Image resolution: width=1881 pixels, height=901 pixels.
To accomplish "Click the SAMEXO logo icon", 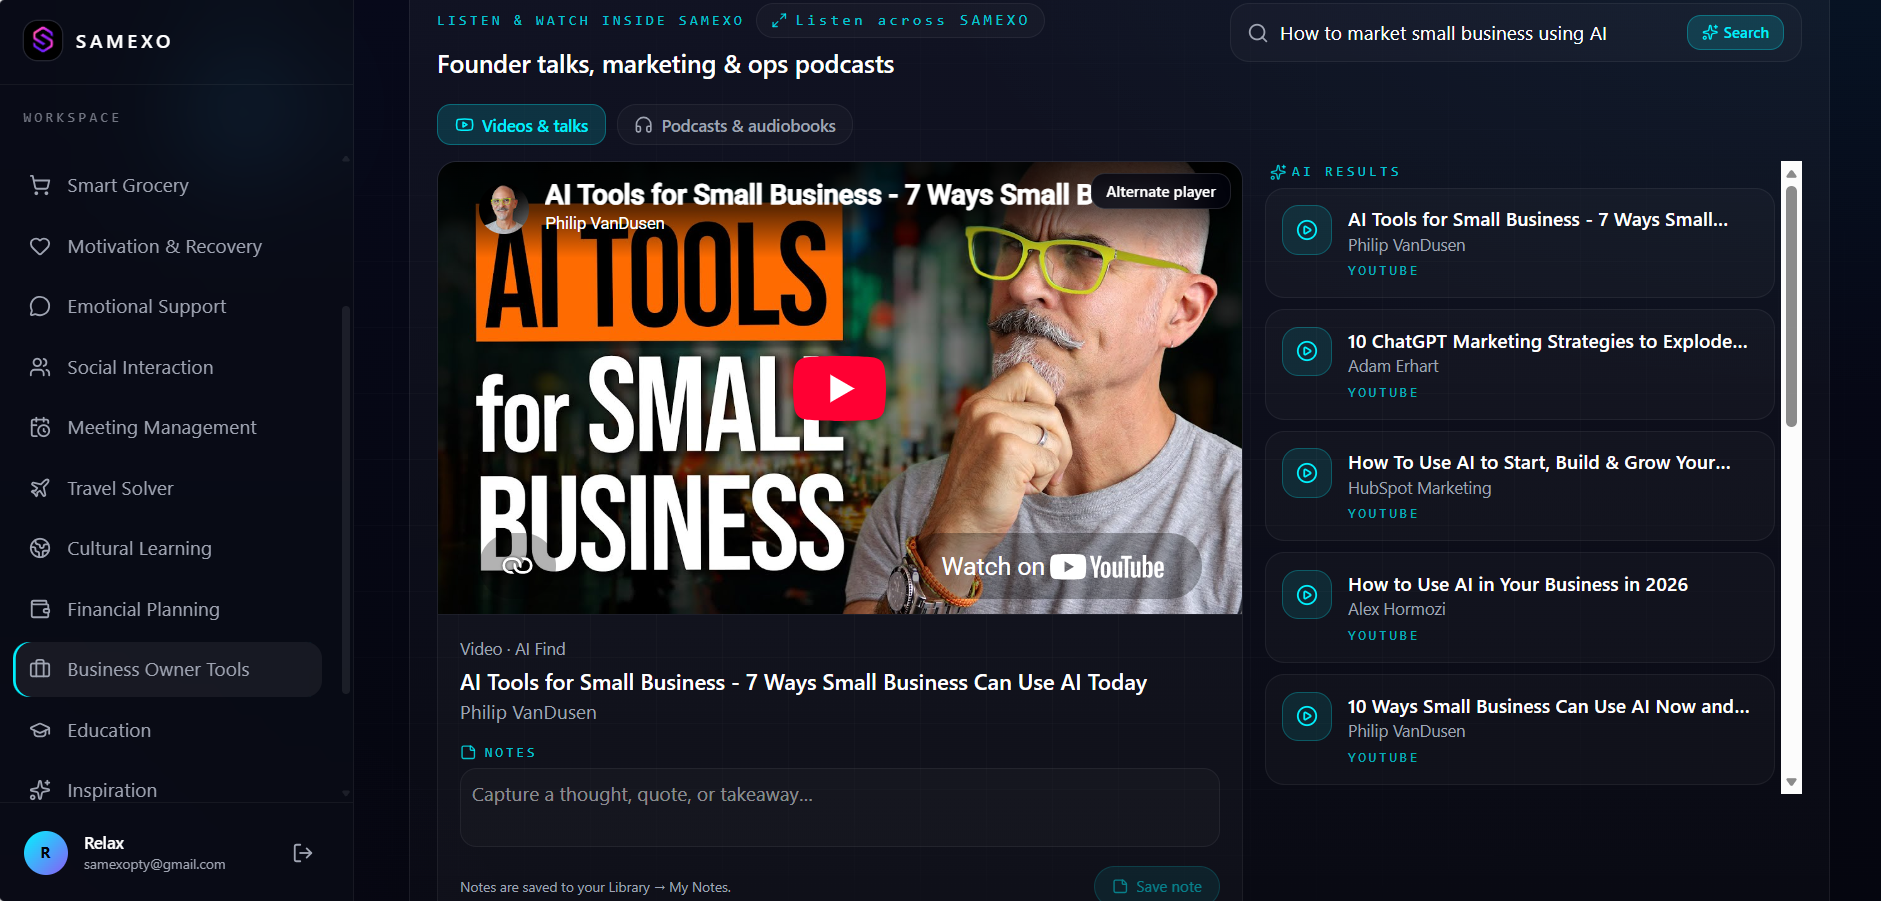I will [42, 41].
